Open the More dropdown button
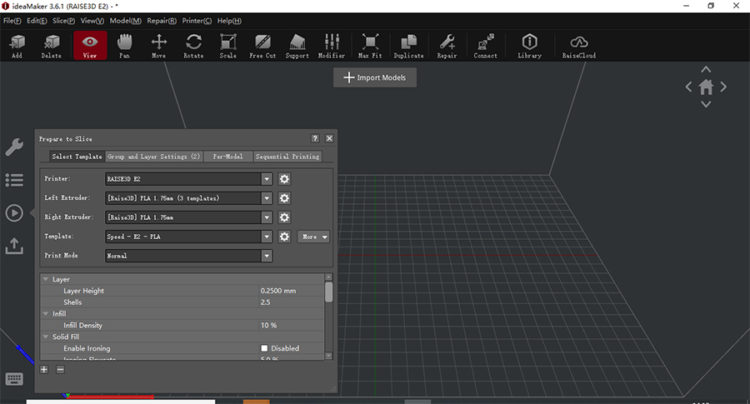This screenshot has width=750, height=404. pos(313,237)
